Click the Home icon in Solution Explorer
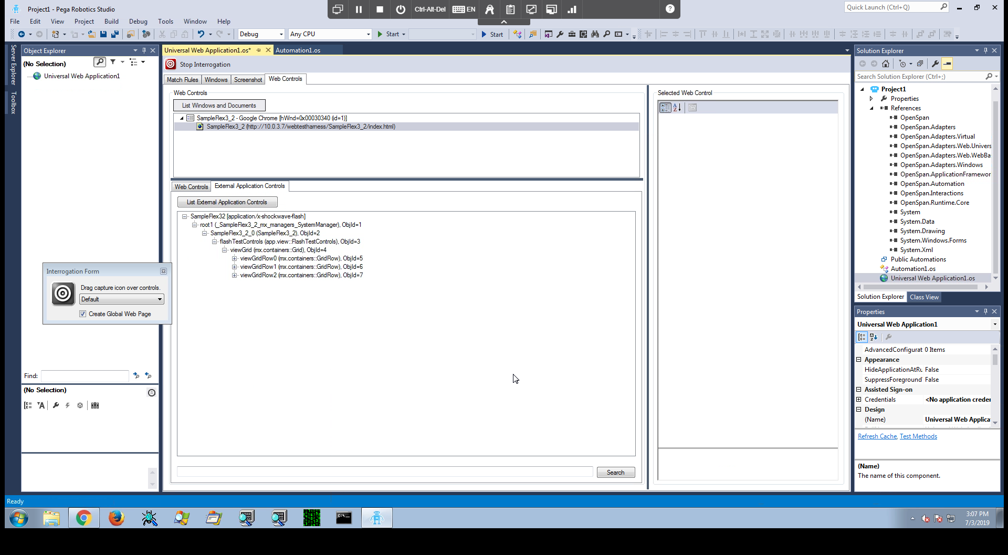Viewport: 1008px width, 555px height. (x=886, y=64)
